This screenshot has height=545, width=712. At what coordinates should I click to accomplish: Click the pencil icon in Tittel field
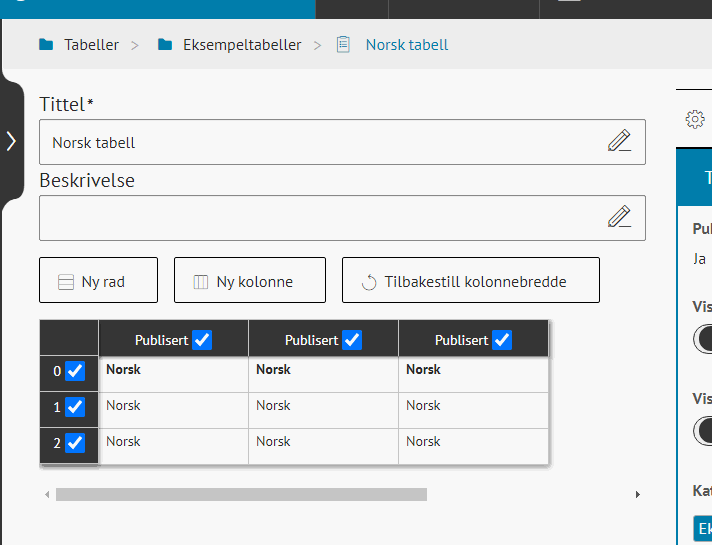click(x=619, y=141)
